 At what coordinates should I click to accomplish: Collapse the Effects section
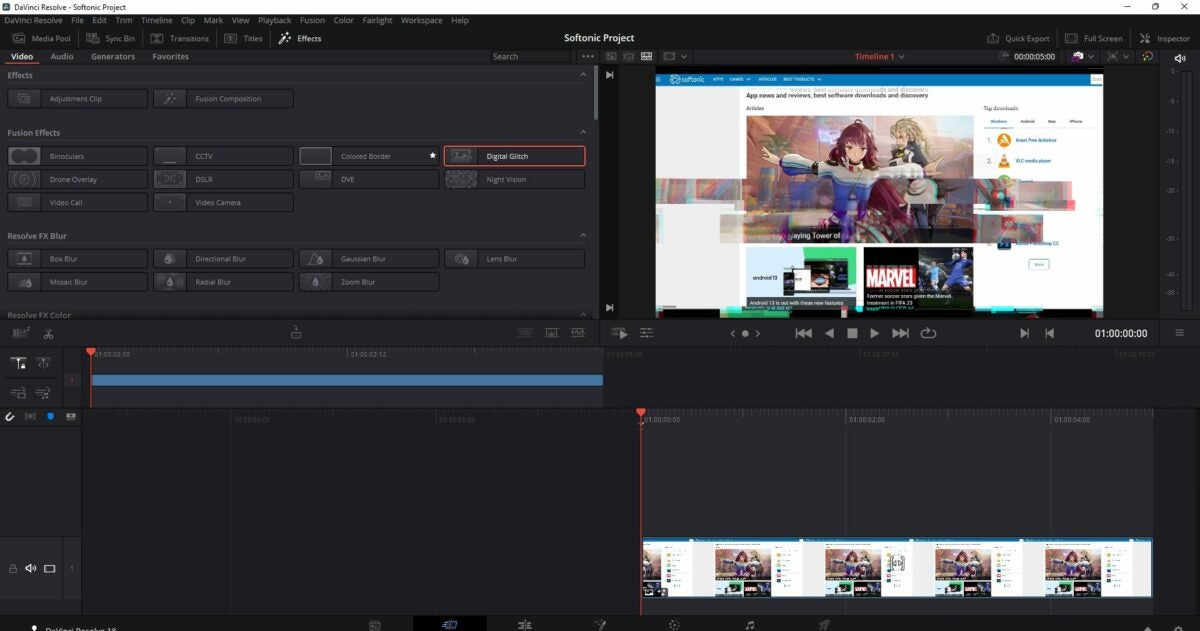tap(583, 75)
